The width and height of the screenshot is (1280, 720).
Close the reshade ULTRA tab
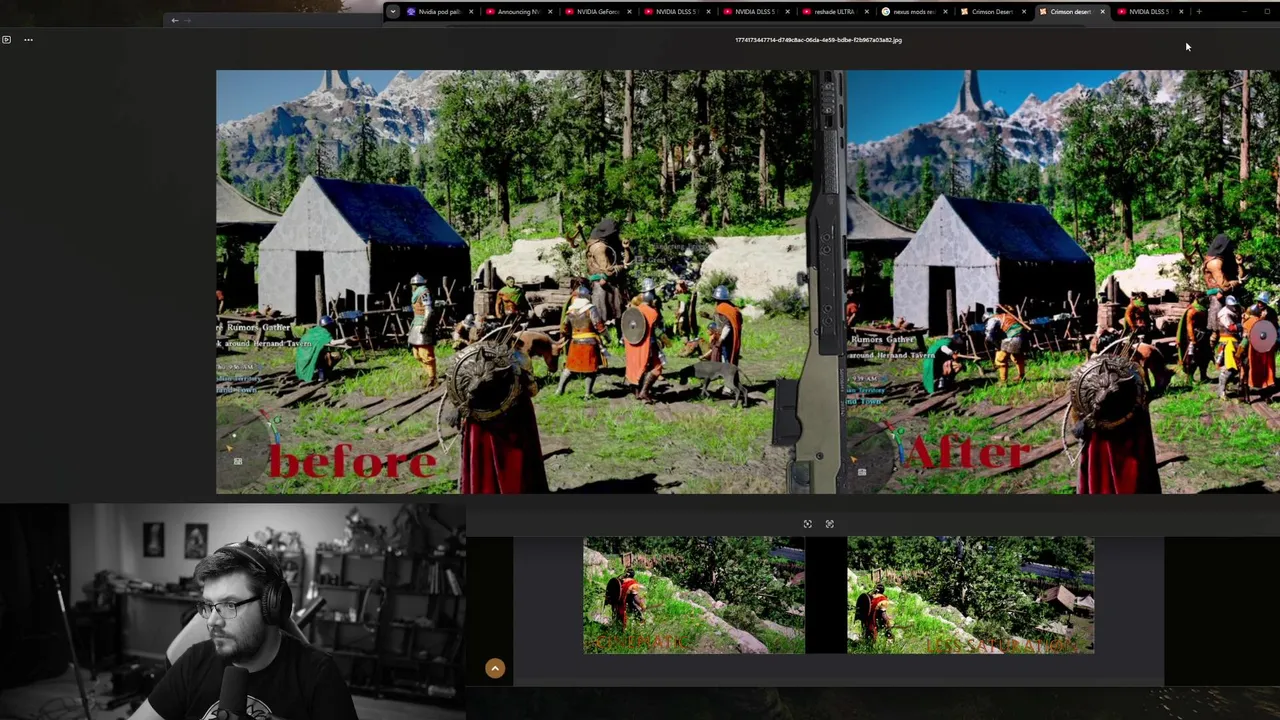click(866, 12)
